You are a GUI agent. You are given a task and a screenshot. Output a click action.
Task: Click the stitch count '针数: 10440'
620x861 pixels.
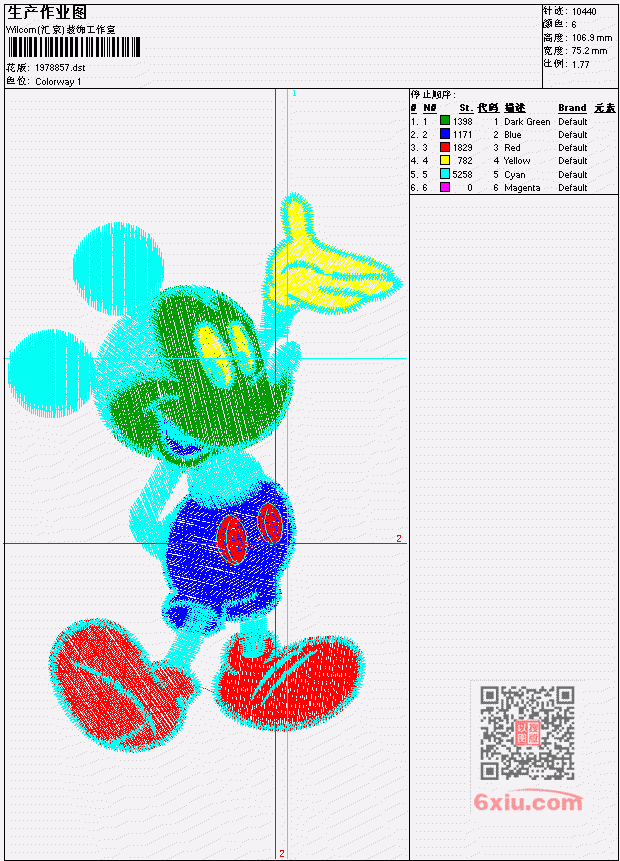pyautogui.click(x=570, y=12)
